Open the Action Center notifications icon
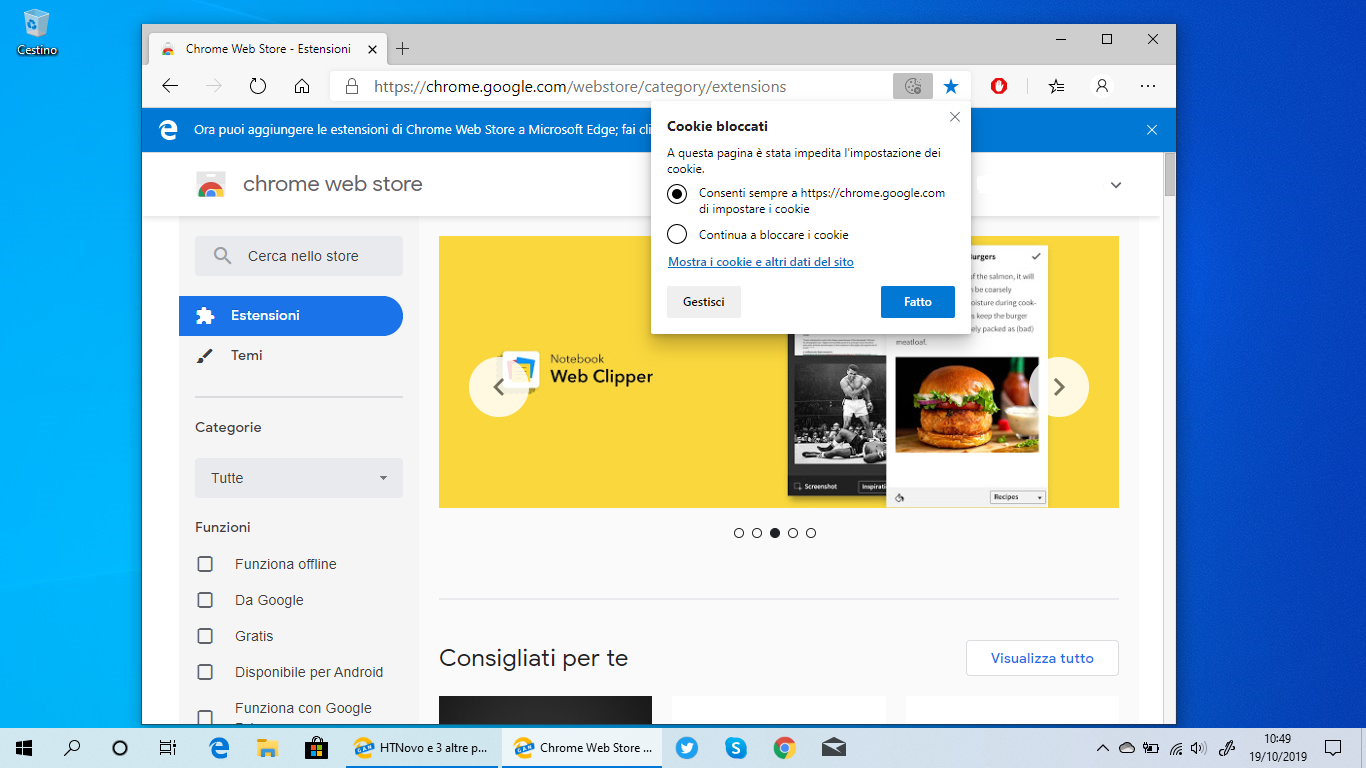Viewport: 1366px width, 768px height. click(x=1333, y=747)
